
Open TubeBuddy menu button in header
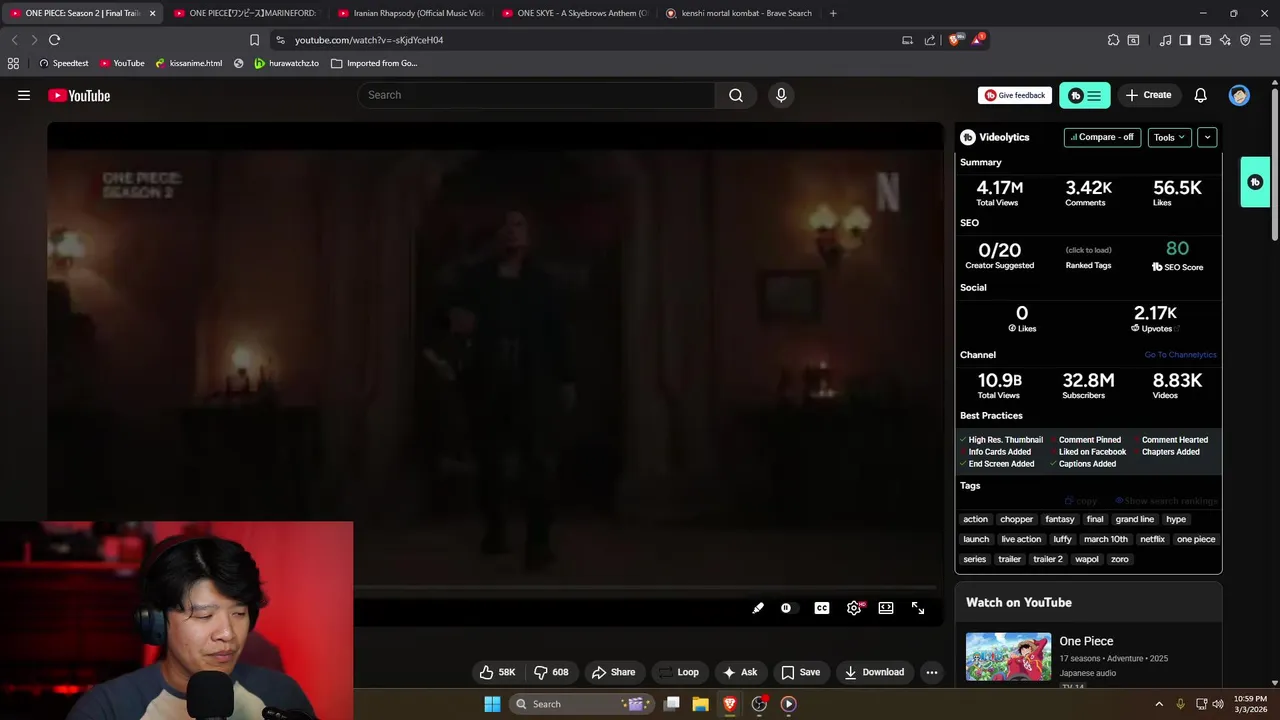[1085, 95]
